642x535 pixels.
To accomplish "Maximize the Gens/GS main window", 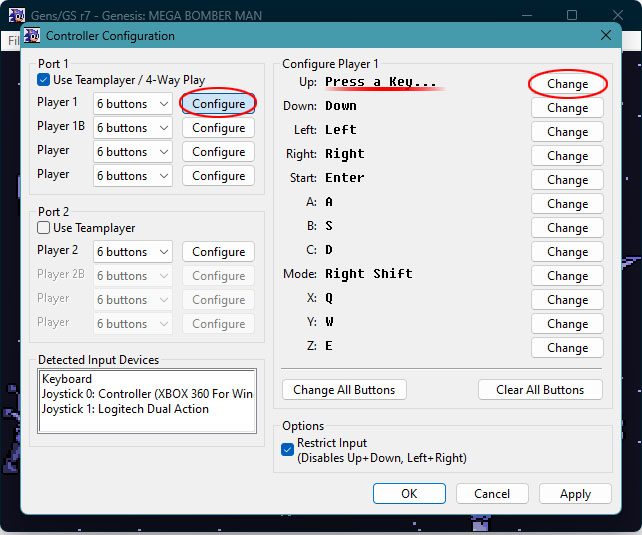I will tap(571, 15).
